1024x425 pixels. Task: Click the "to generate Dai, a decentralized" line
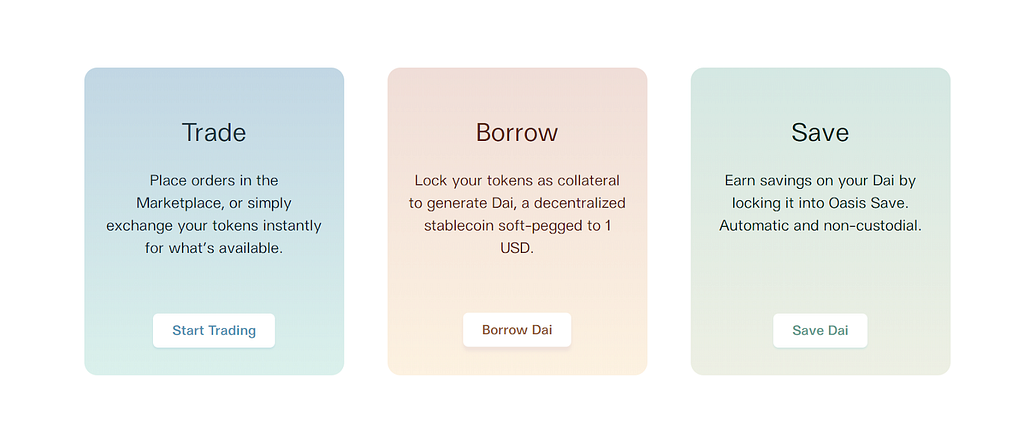(x=517, y=203)
